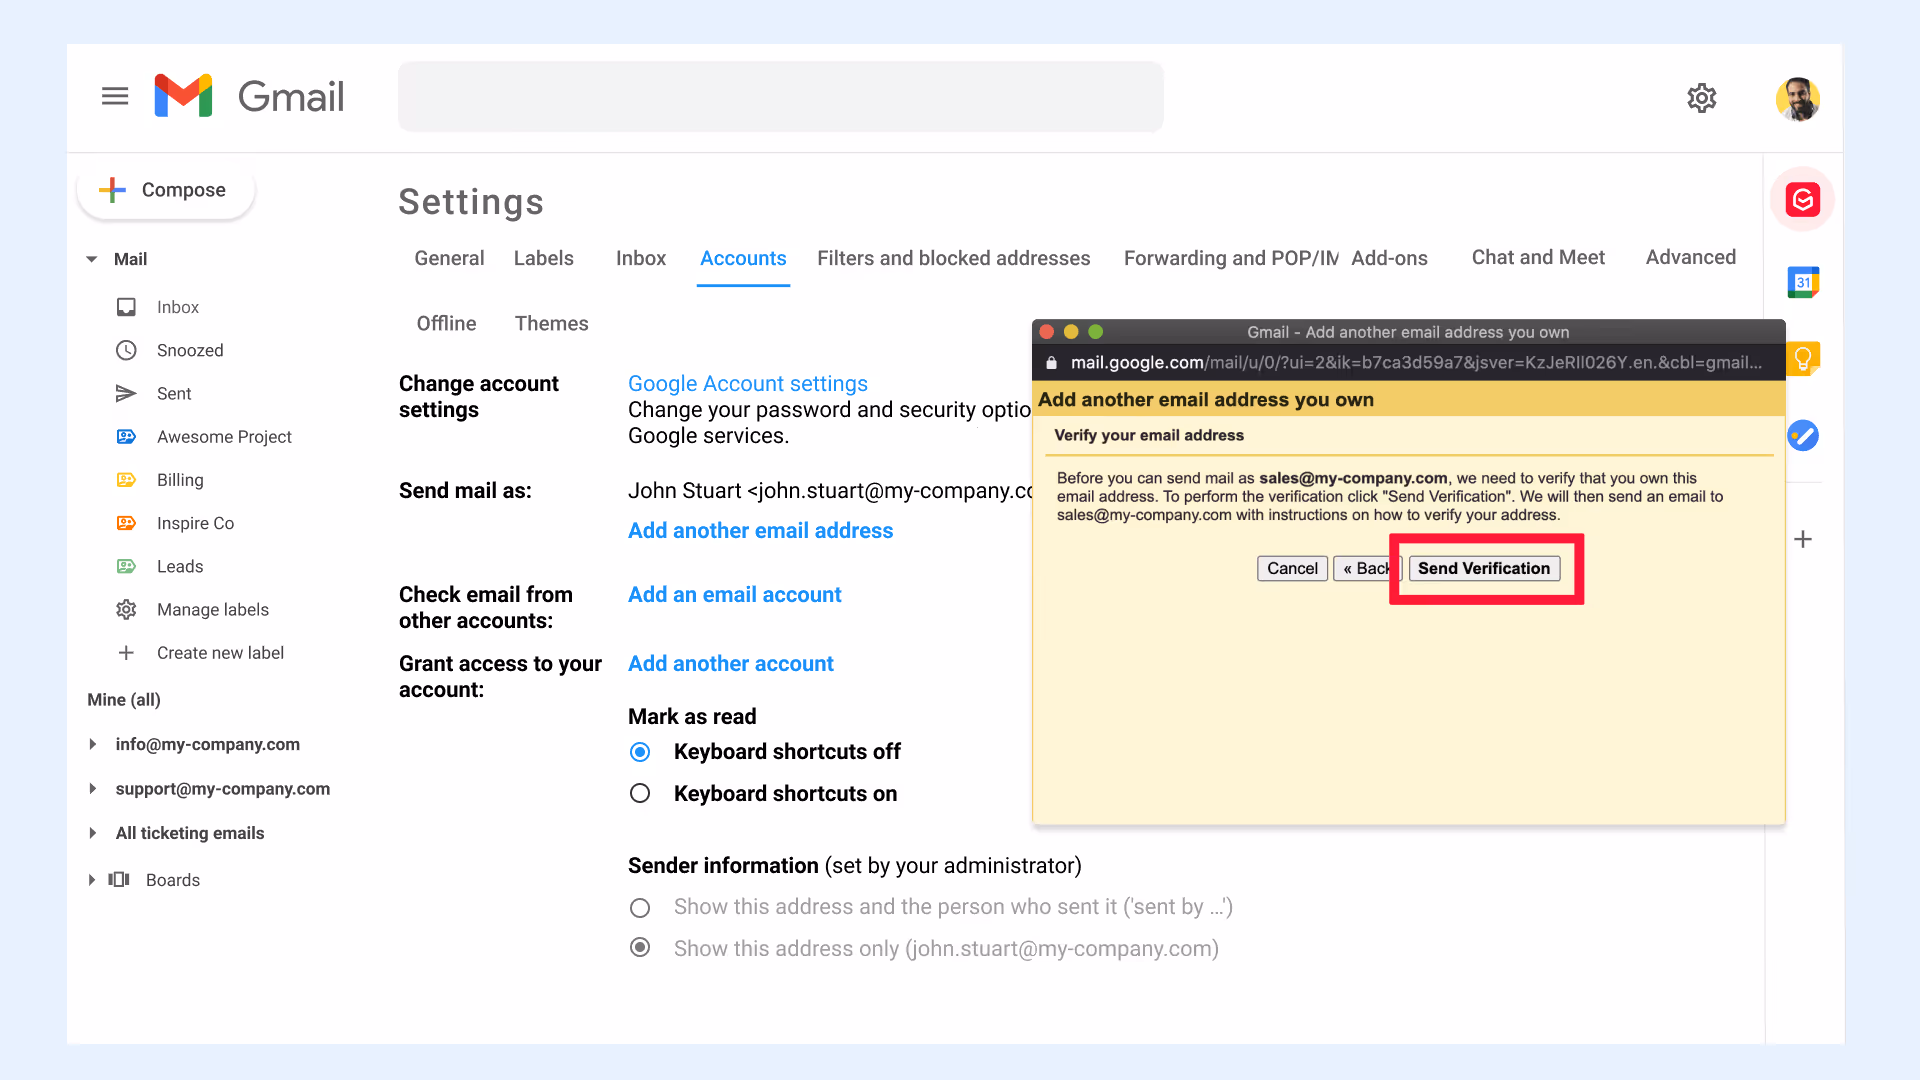The image size is (1920, 1080).
Task: Click the Back button in popup
Action: pos(1366,568)
